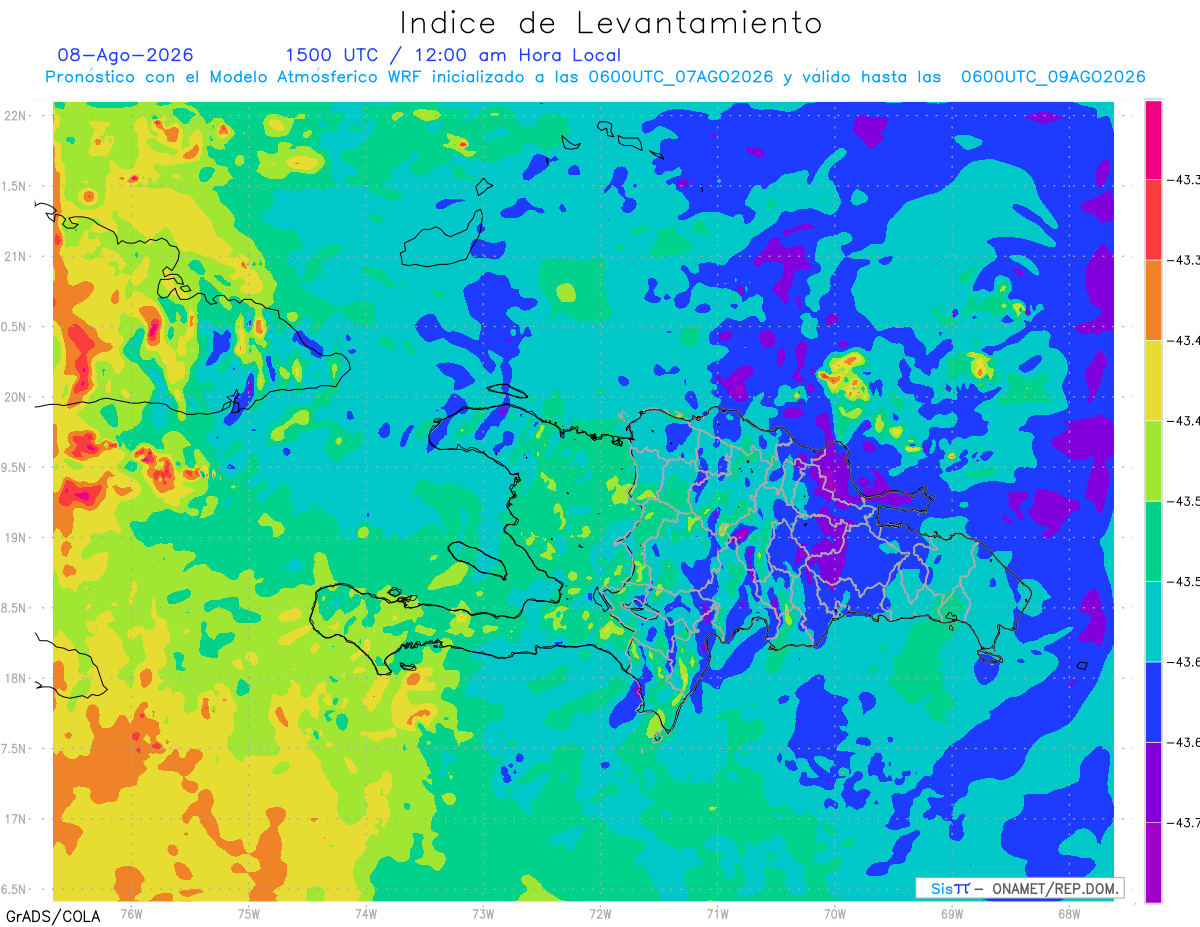Viewport: 1200px width, 927px height.
Task: Click the '19N' latitude label
Action: (15, 537)
